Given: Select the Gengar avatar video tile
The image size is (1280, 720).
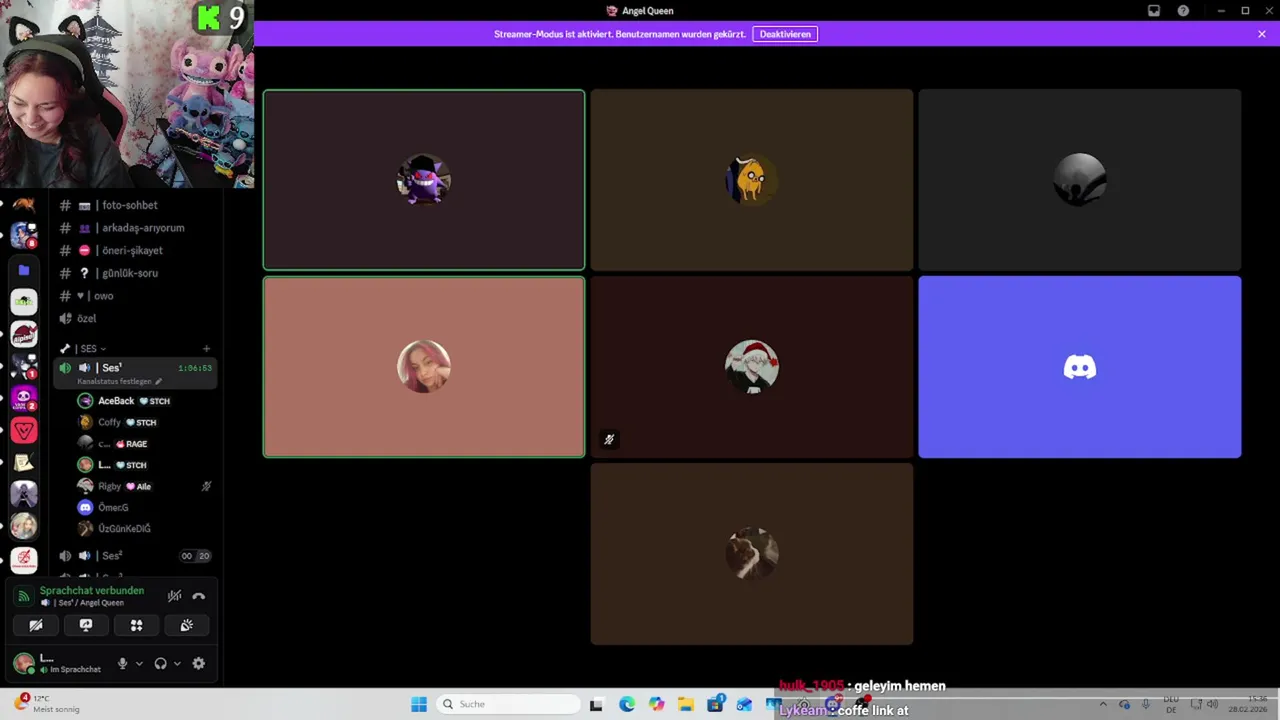Looking at the screenshot, I should pyautogui.click(x=424, y=180).
